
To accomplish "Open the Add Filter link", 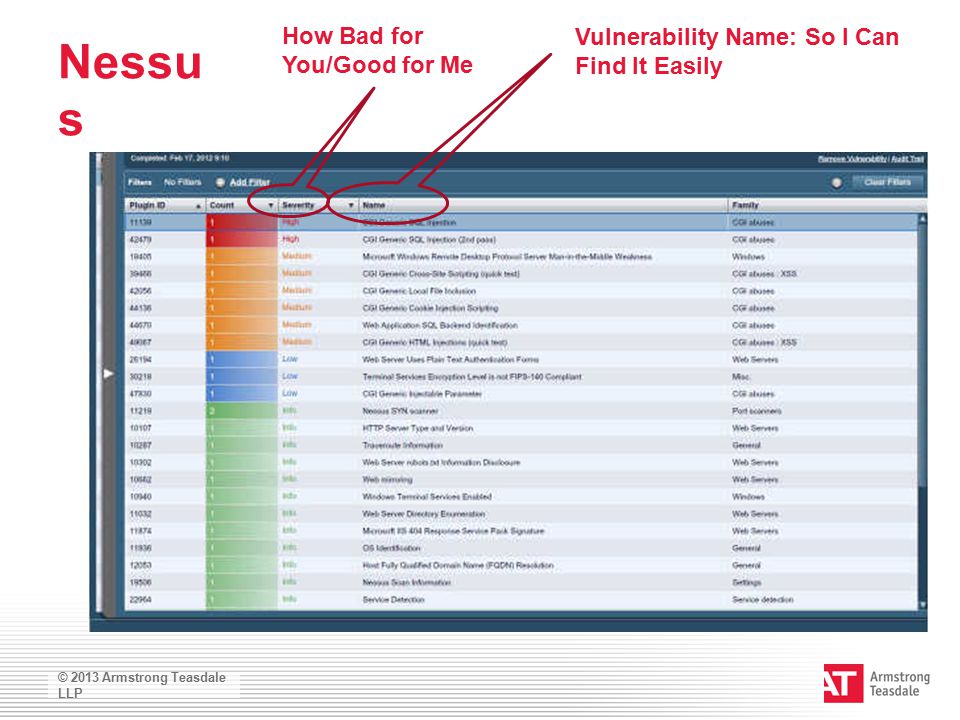I will coord(249,182).
